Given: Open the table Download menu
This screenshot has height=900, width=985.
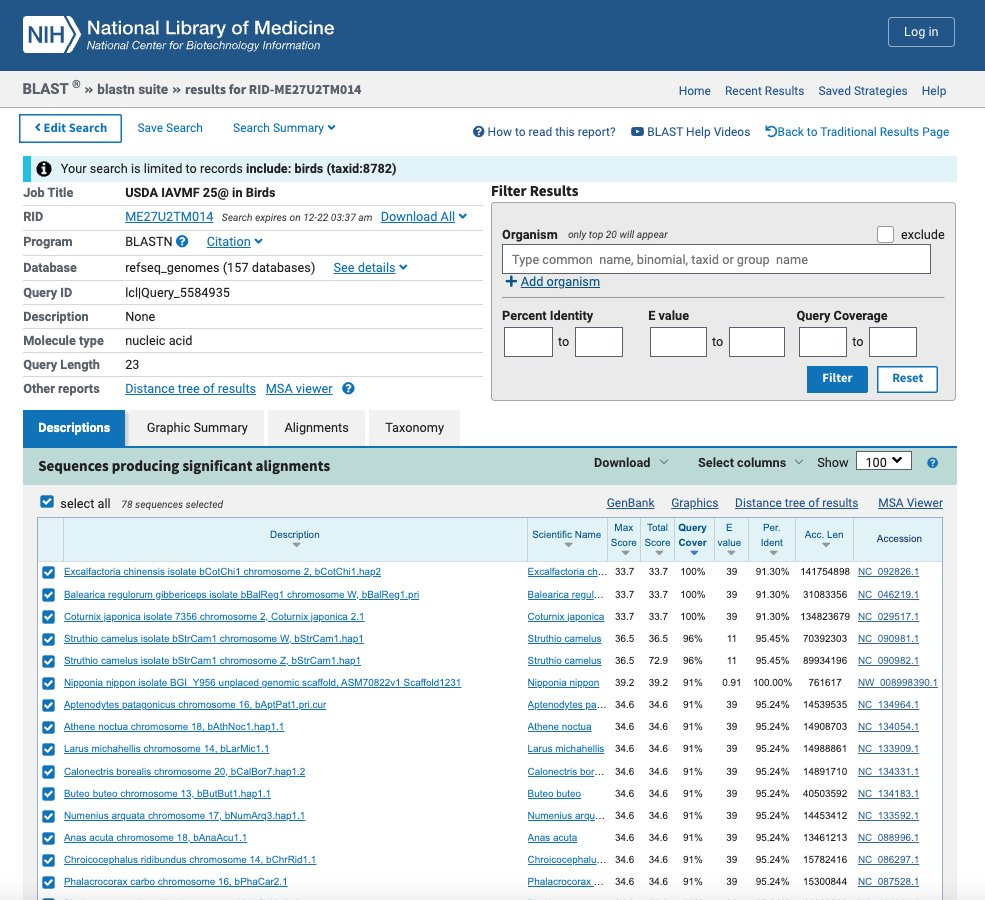Looking at the screenshot, I should click(x=631, y=463).
